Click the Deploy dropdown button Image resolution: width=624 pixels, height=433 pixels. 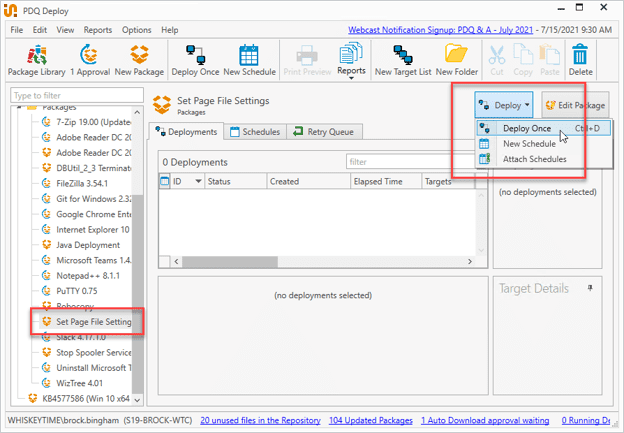[x=504, y=105]
